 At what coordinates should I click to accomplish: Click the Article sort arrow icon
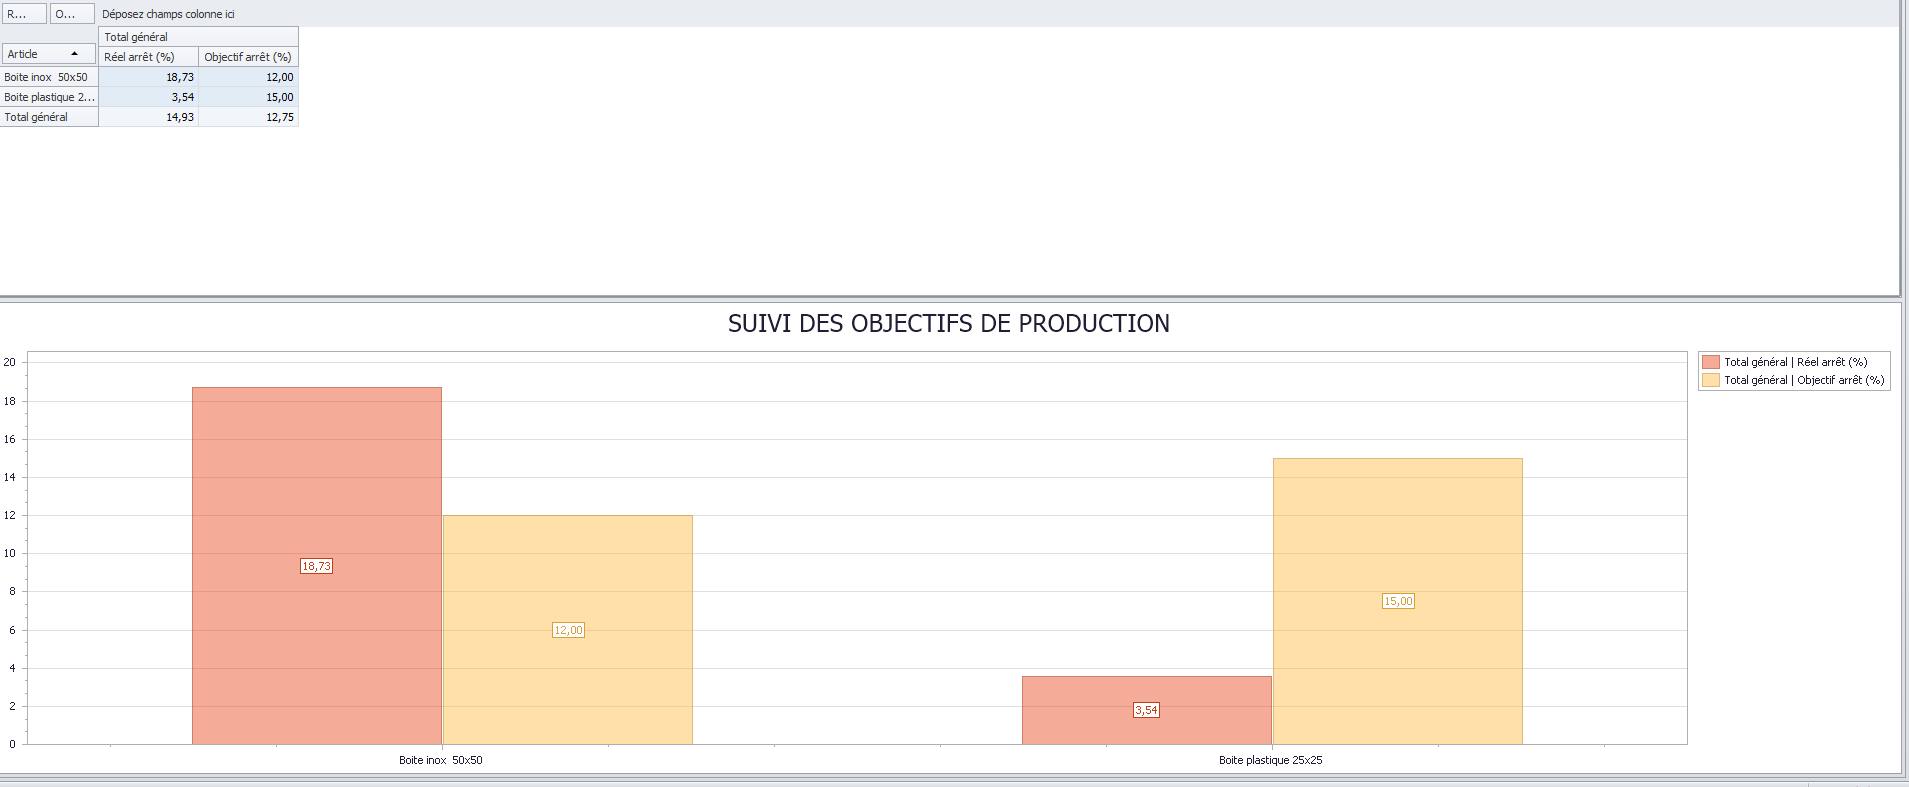pos(74,54)
